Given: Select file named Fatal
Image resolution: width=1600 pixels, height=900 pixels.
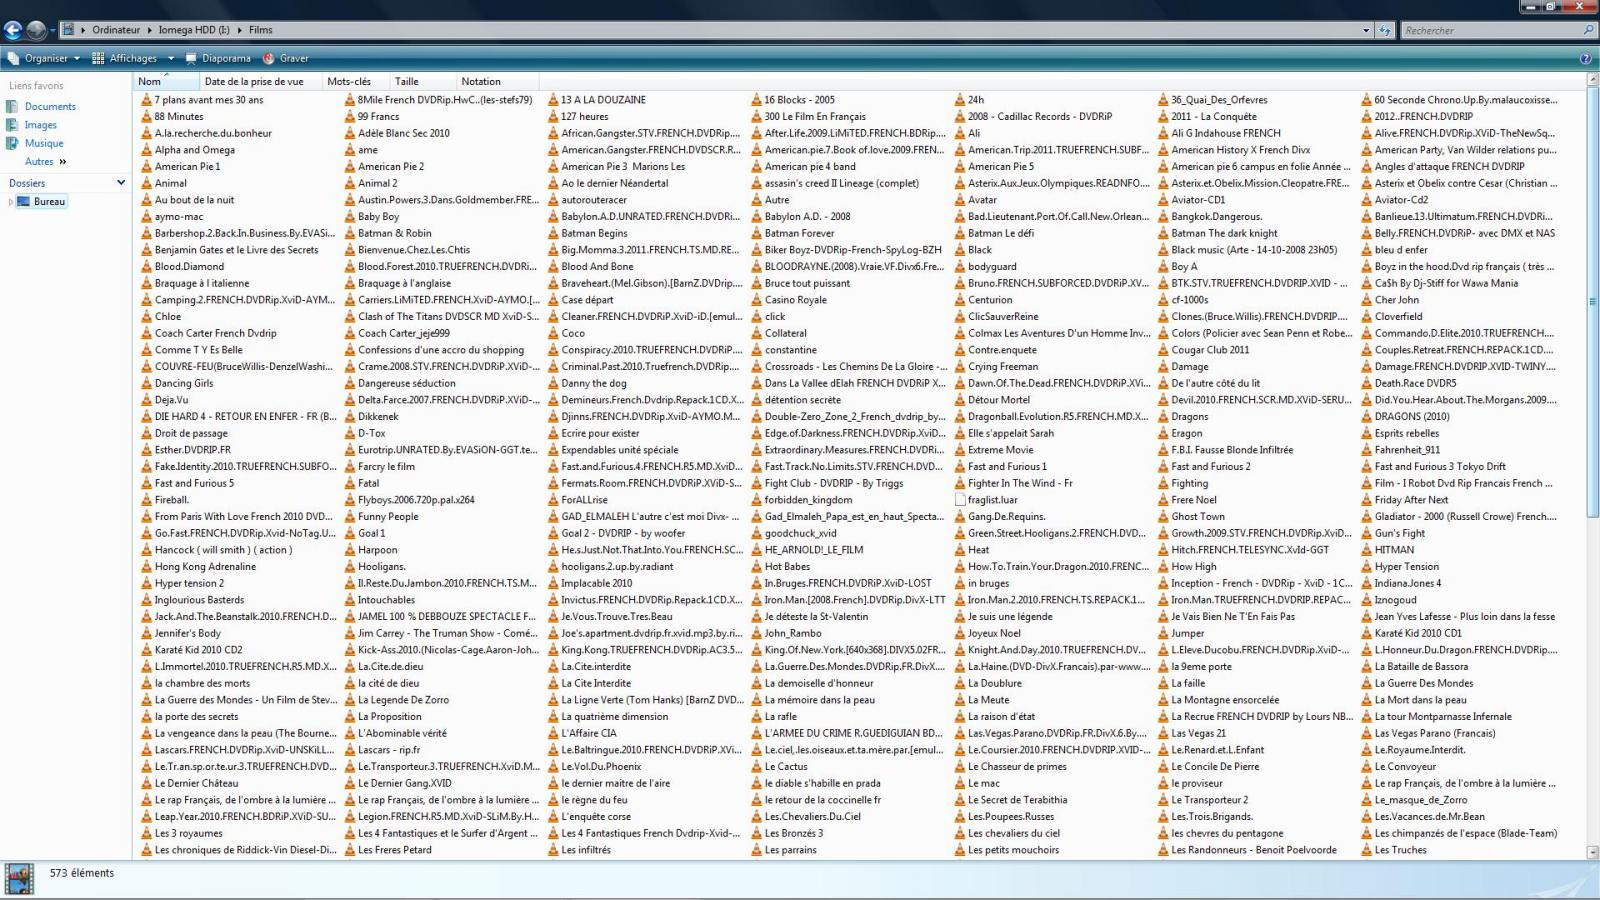Looking at the screenshot, I should [369, 483].
